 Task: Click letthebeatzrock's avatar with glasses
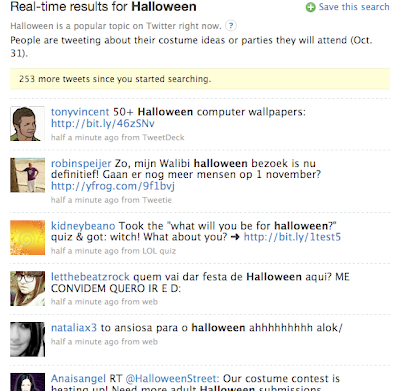(x=27, y=289)
